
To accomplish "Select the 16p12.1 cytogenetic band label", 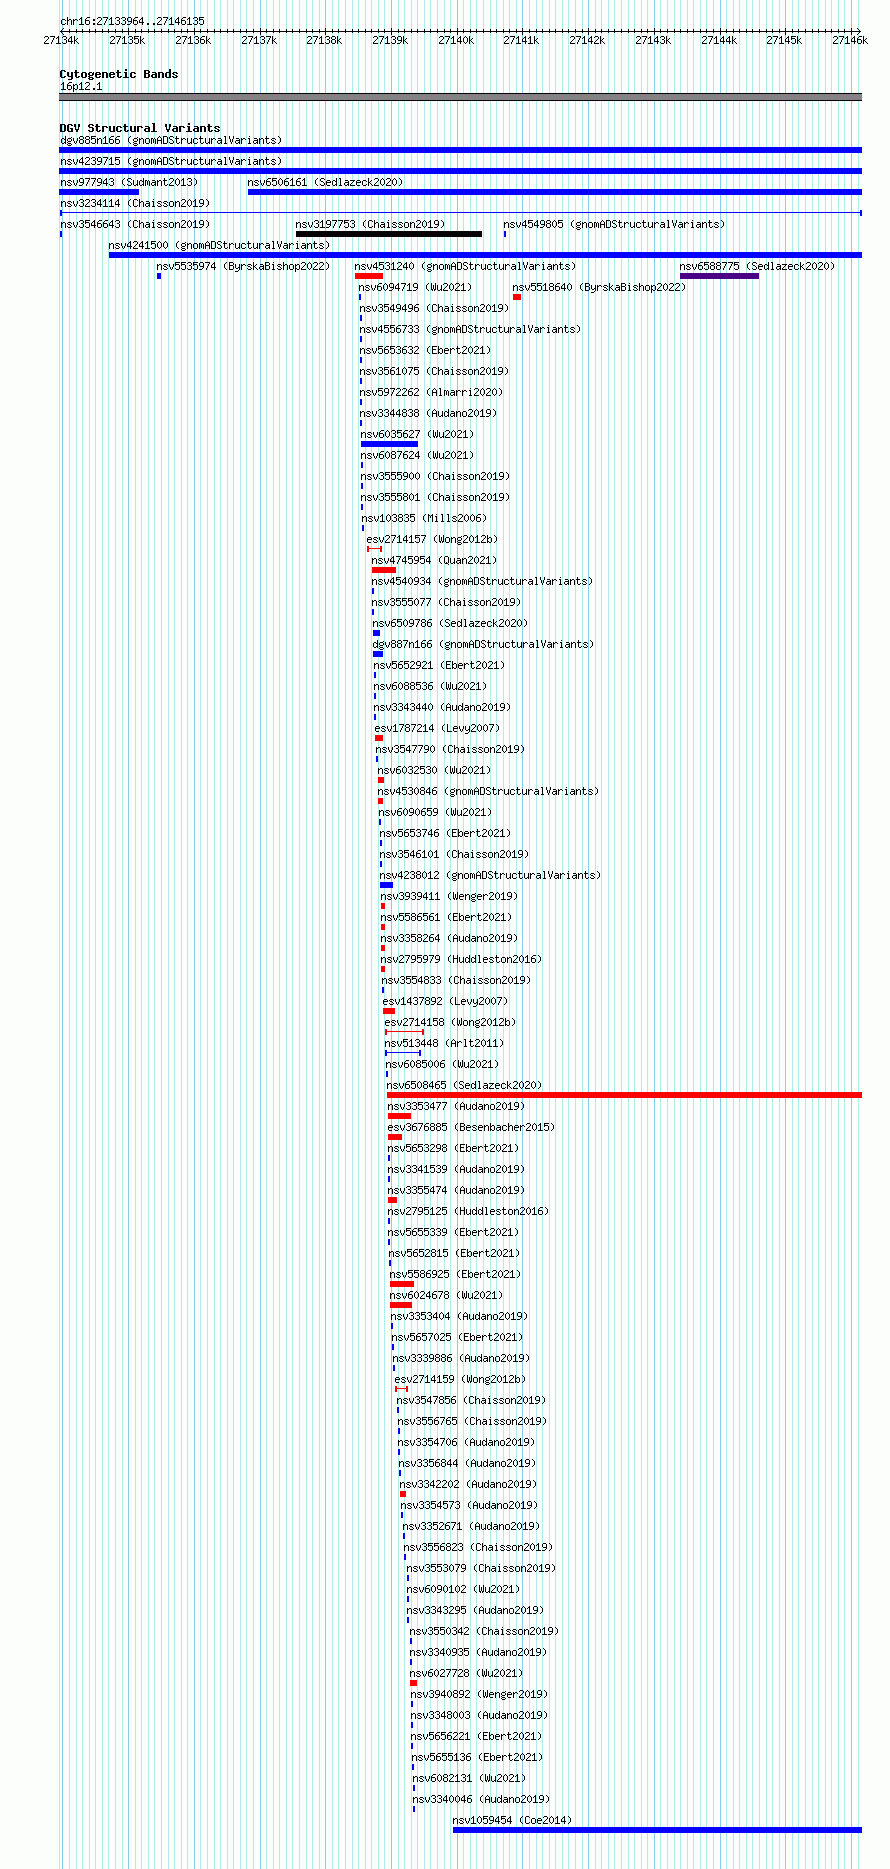I will [81, 86].
